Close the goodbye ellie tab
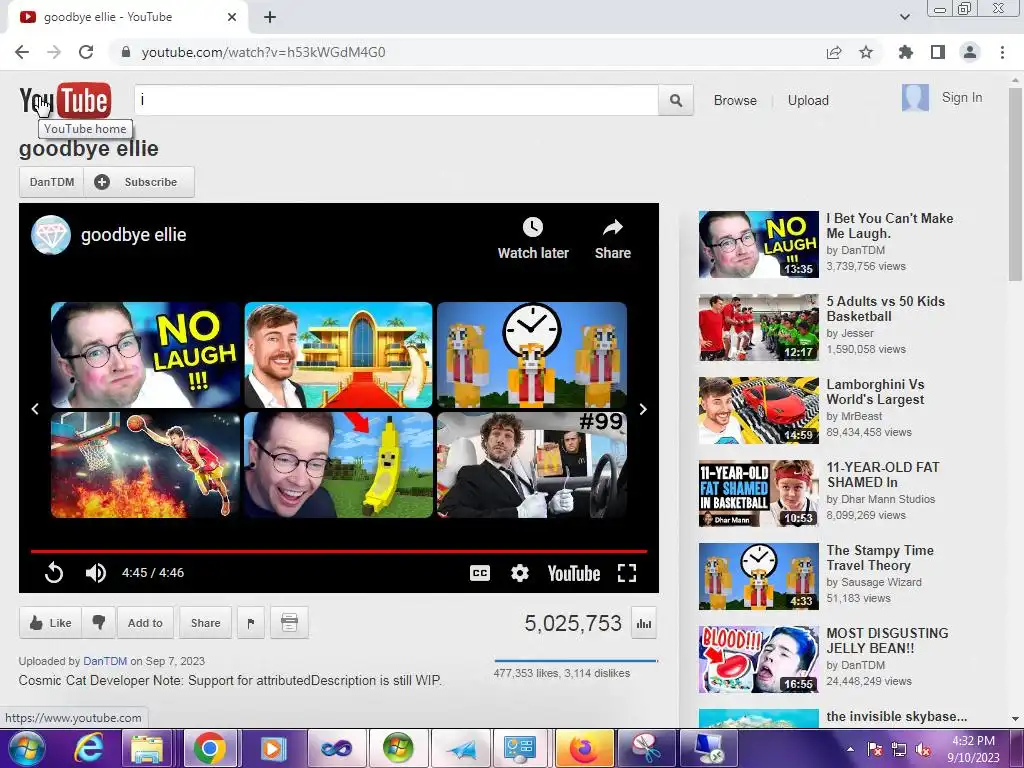The width and height of the screenshot is (1024, 768). coord(232,17)
